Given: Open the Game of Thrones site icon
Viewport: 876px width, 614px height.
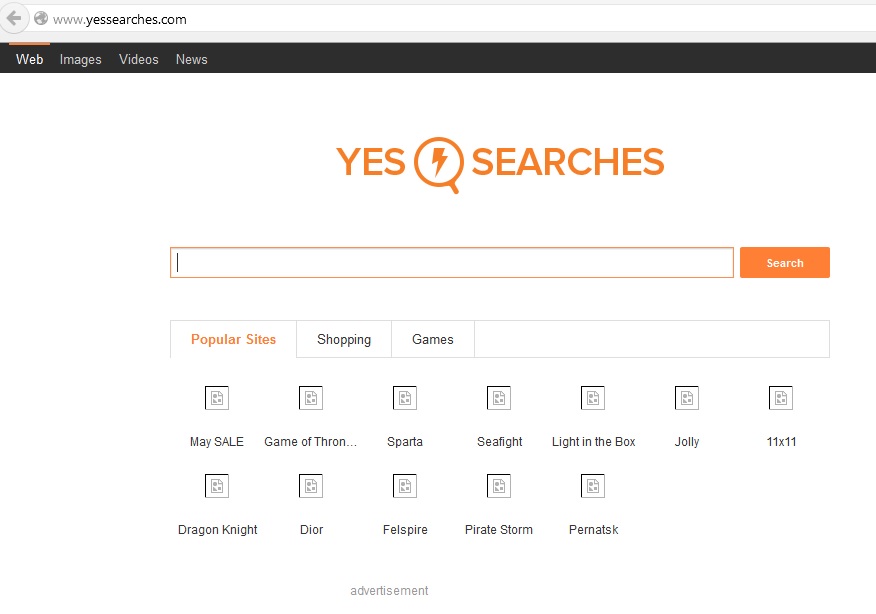Looking at the screenshot, I should pos(311,398).
